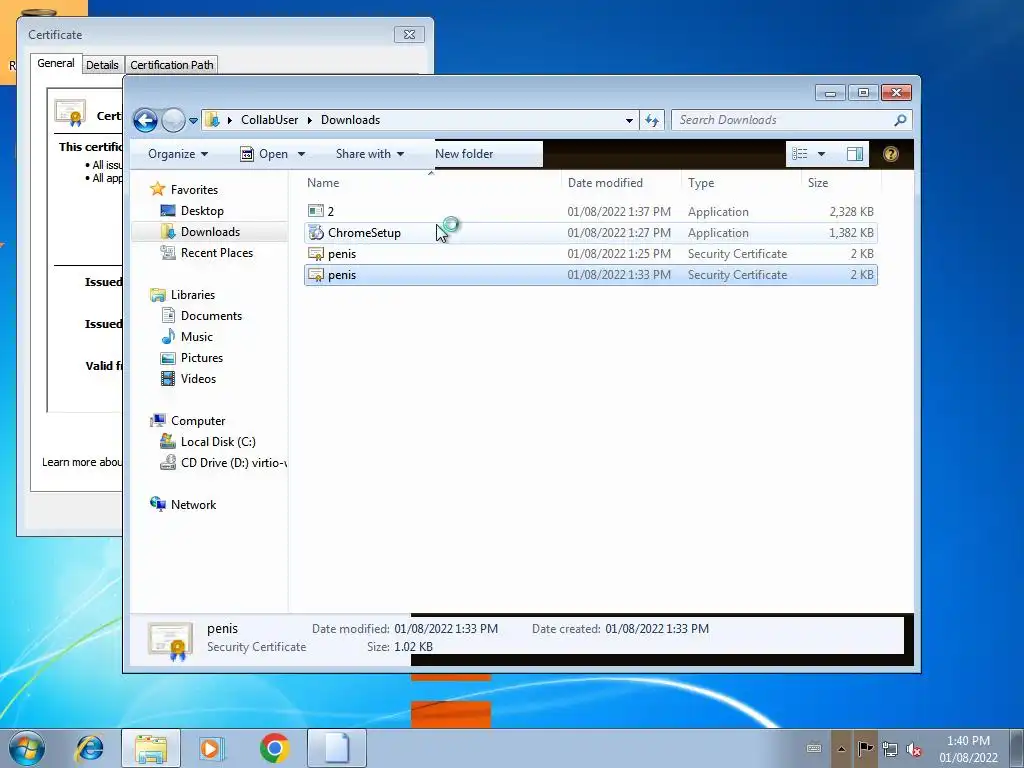Screen dimensions: 1024x768
Task: Click the network icon in the system tray
Action: pos(889,749)
